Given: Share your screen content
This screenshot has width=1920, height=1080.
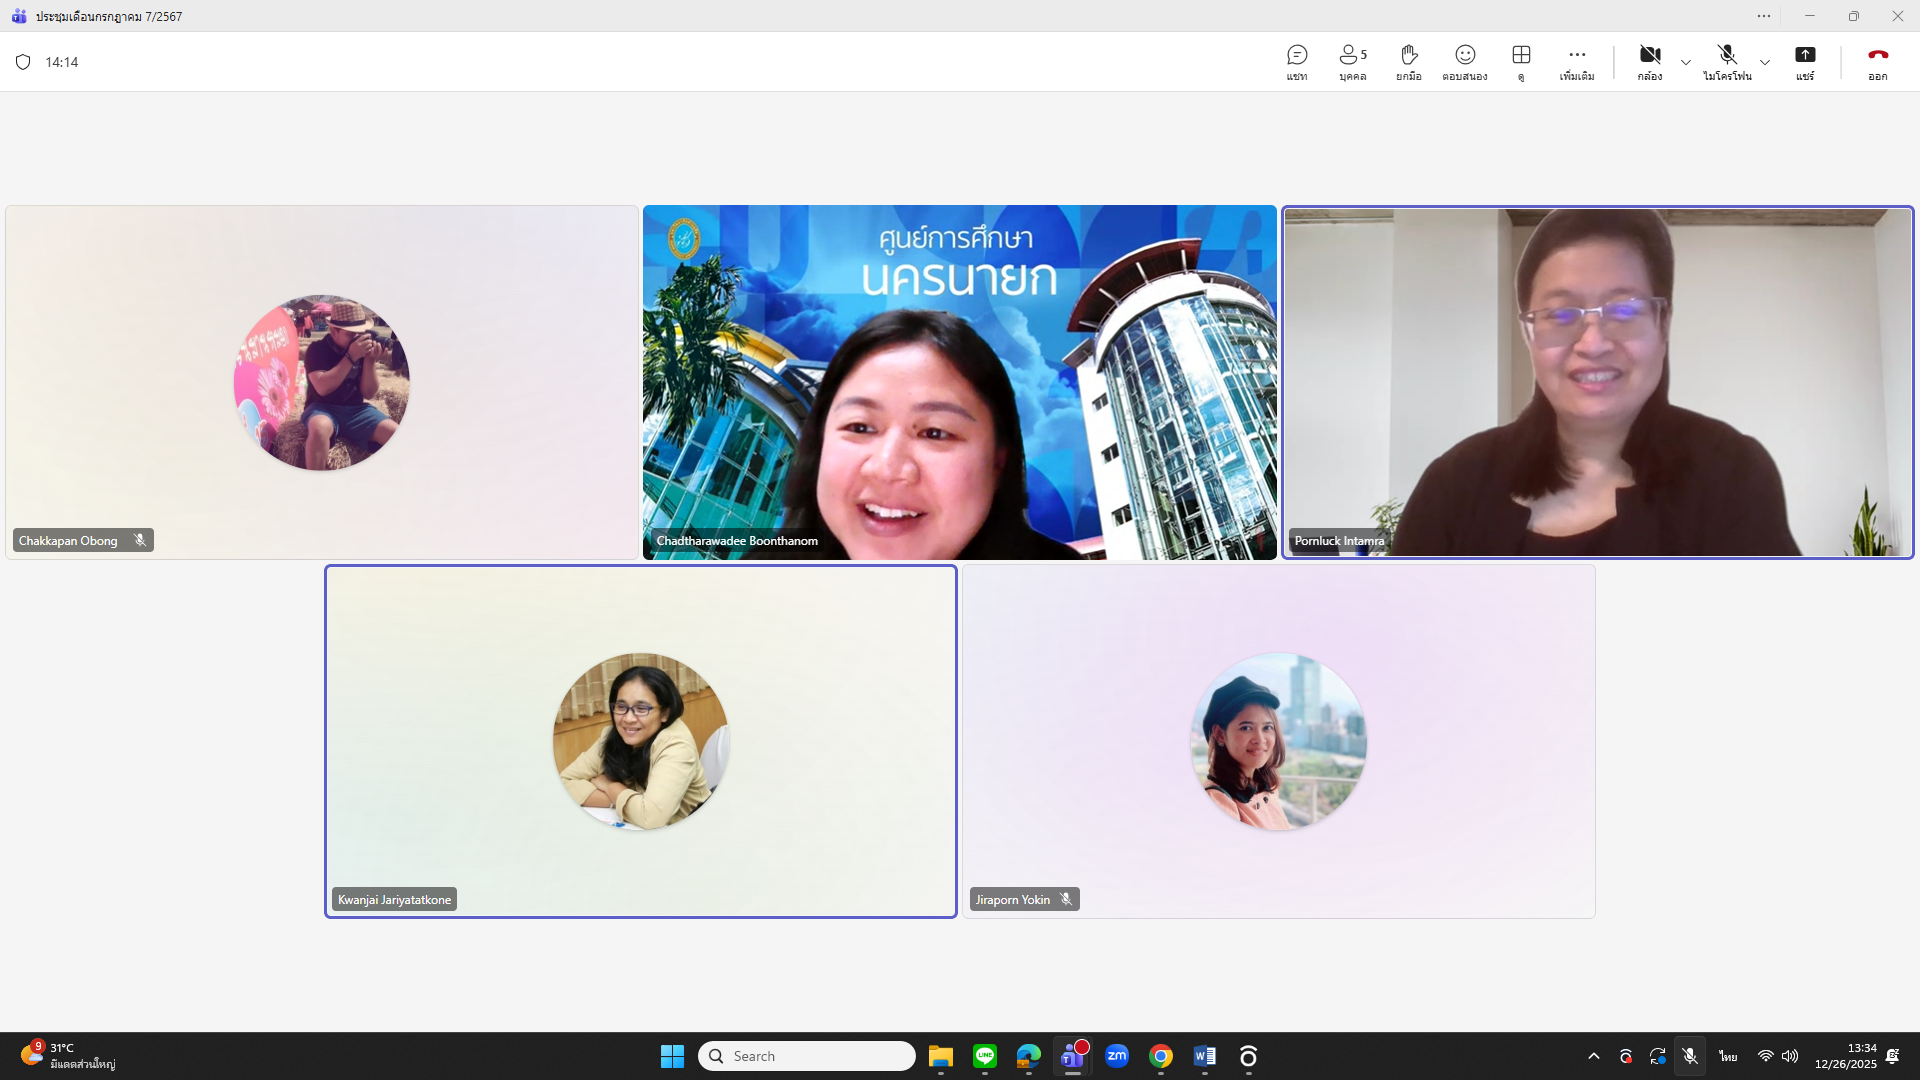Looking at the screenshot, I should 1804,62.
